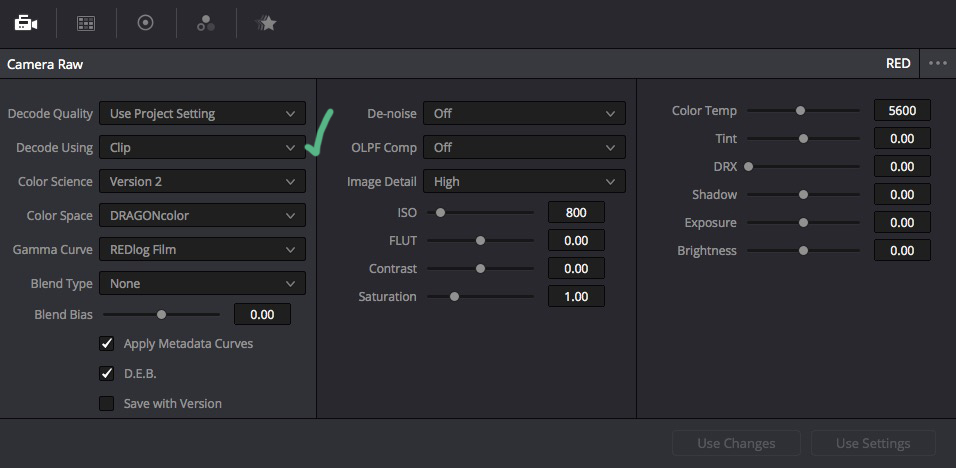Screen dimensions: 956x468
Task: Open the OLPF Comp dropdown
Action: (x=524, y=147)
